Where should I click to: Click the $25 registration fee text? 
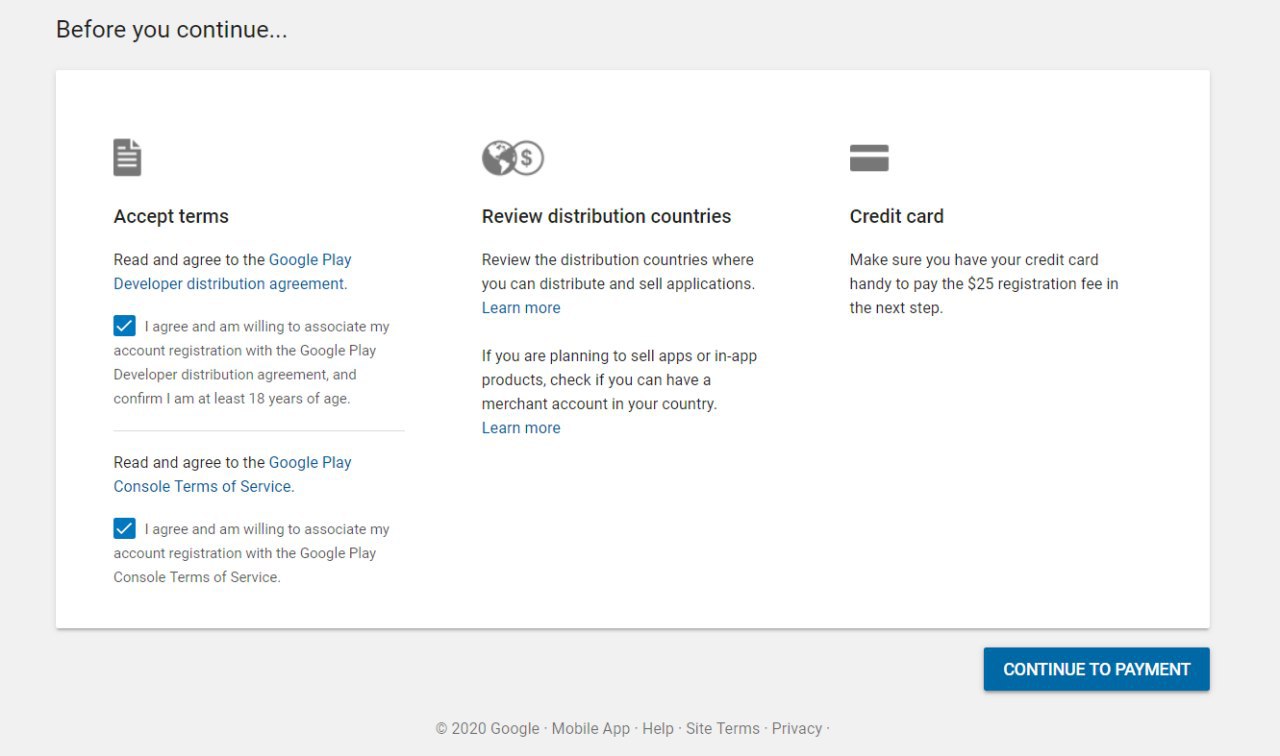[x=1032, y=284]
